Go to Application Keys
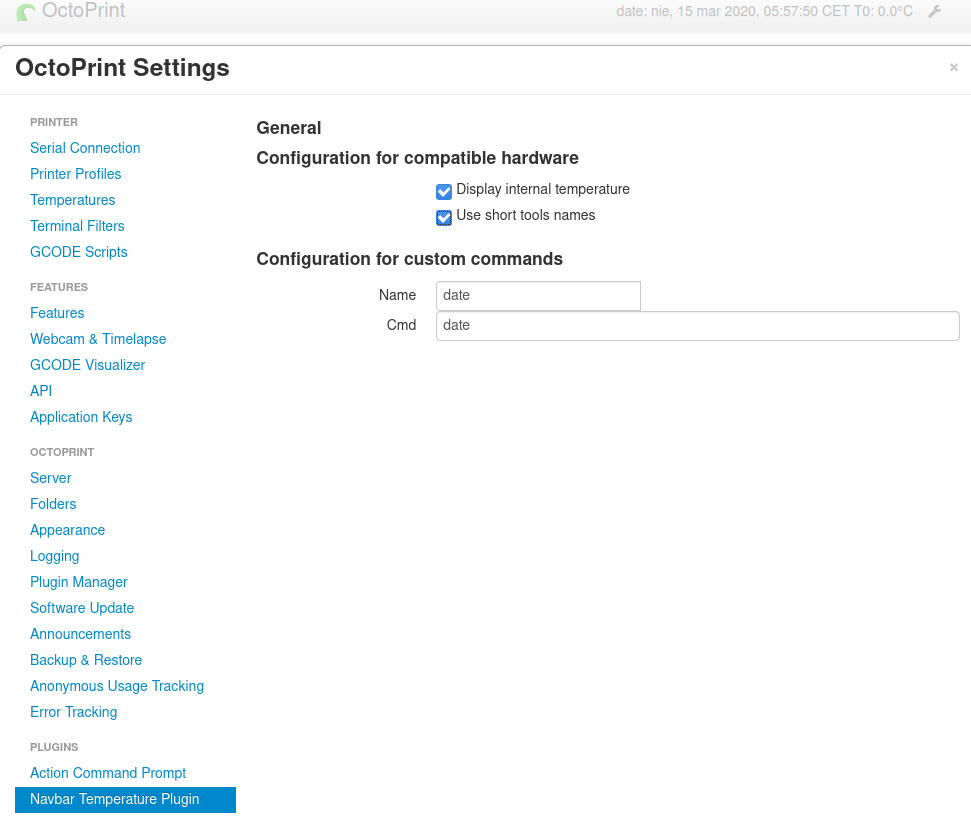This screenshot has height=834, width=971. [81, 417]
